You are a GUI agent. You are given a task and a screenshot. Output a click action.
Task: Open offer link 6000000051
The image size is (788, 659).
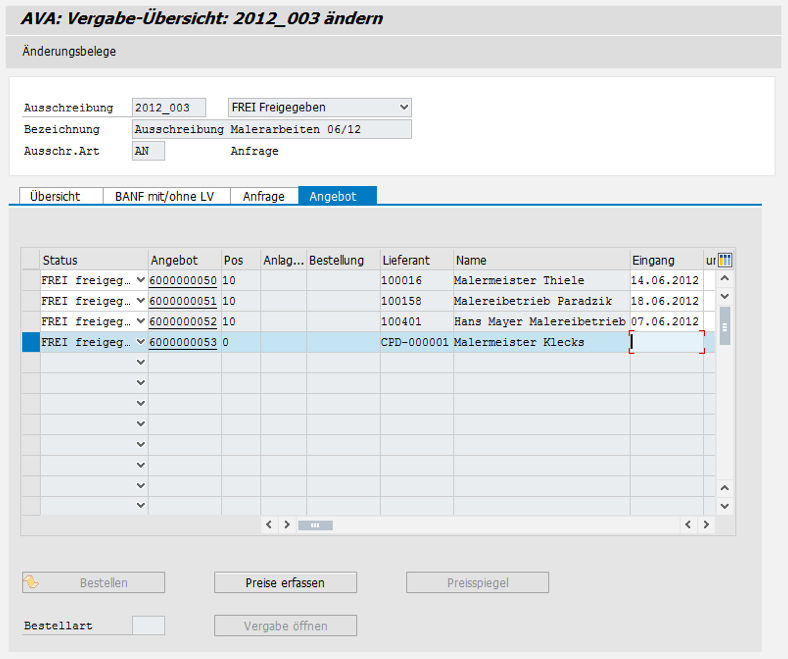[x=183, y=301]
